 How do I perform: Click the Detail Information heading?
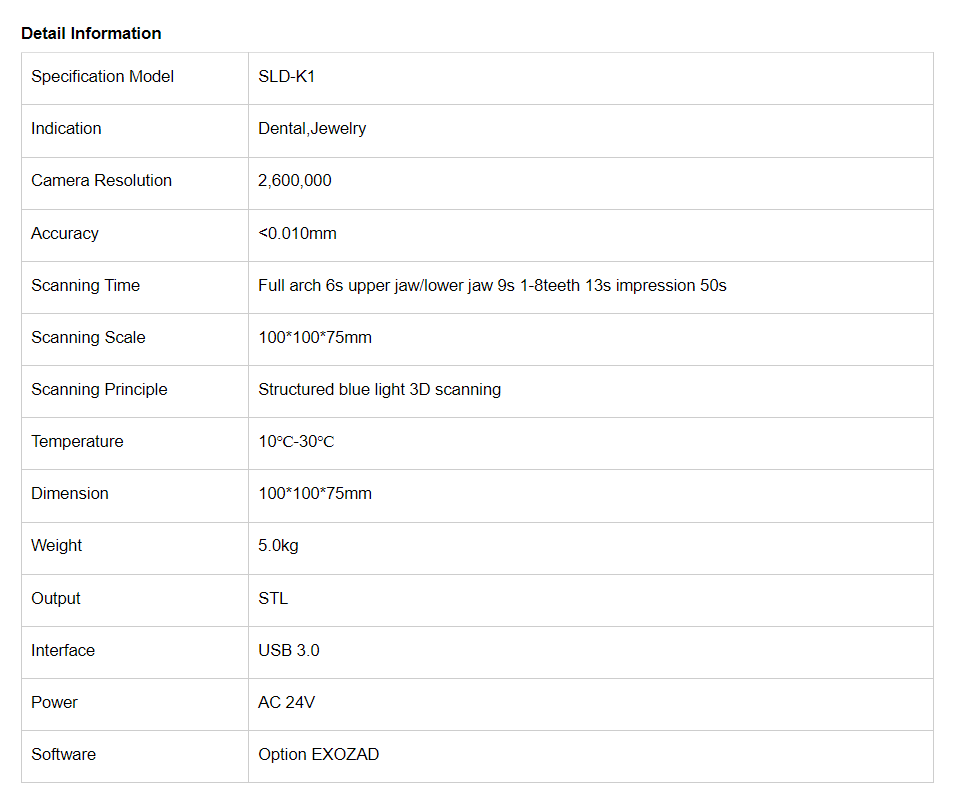click(x=91, y=33)
